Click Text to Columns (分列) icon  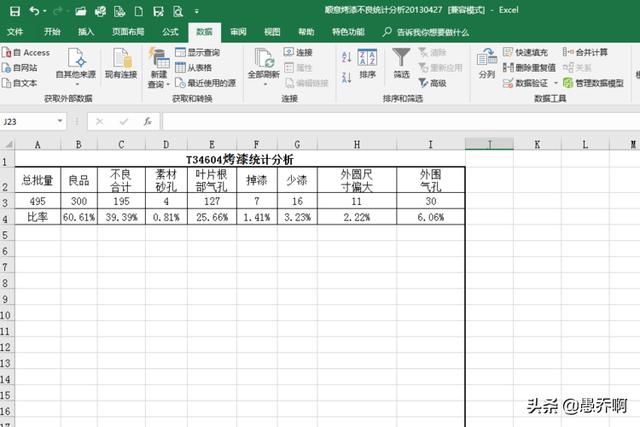pos(486,63)
